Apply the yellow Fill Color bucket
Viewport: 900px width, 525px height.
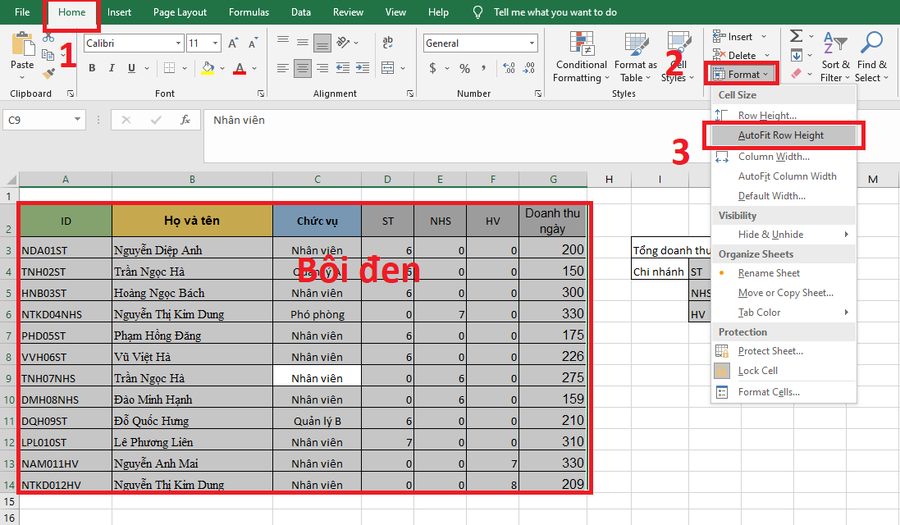click(208, 68)
